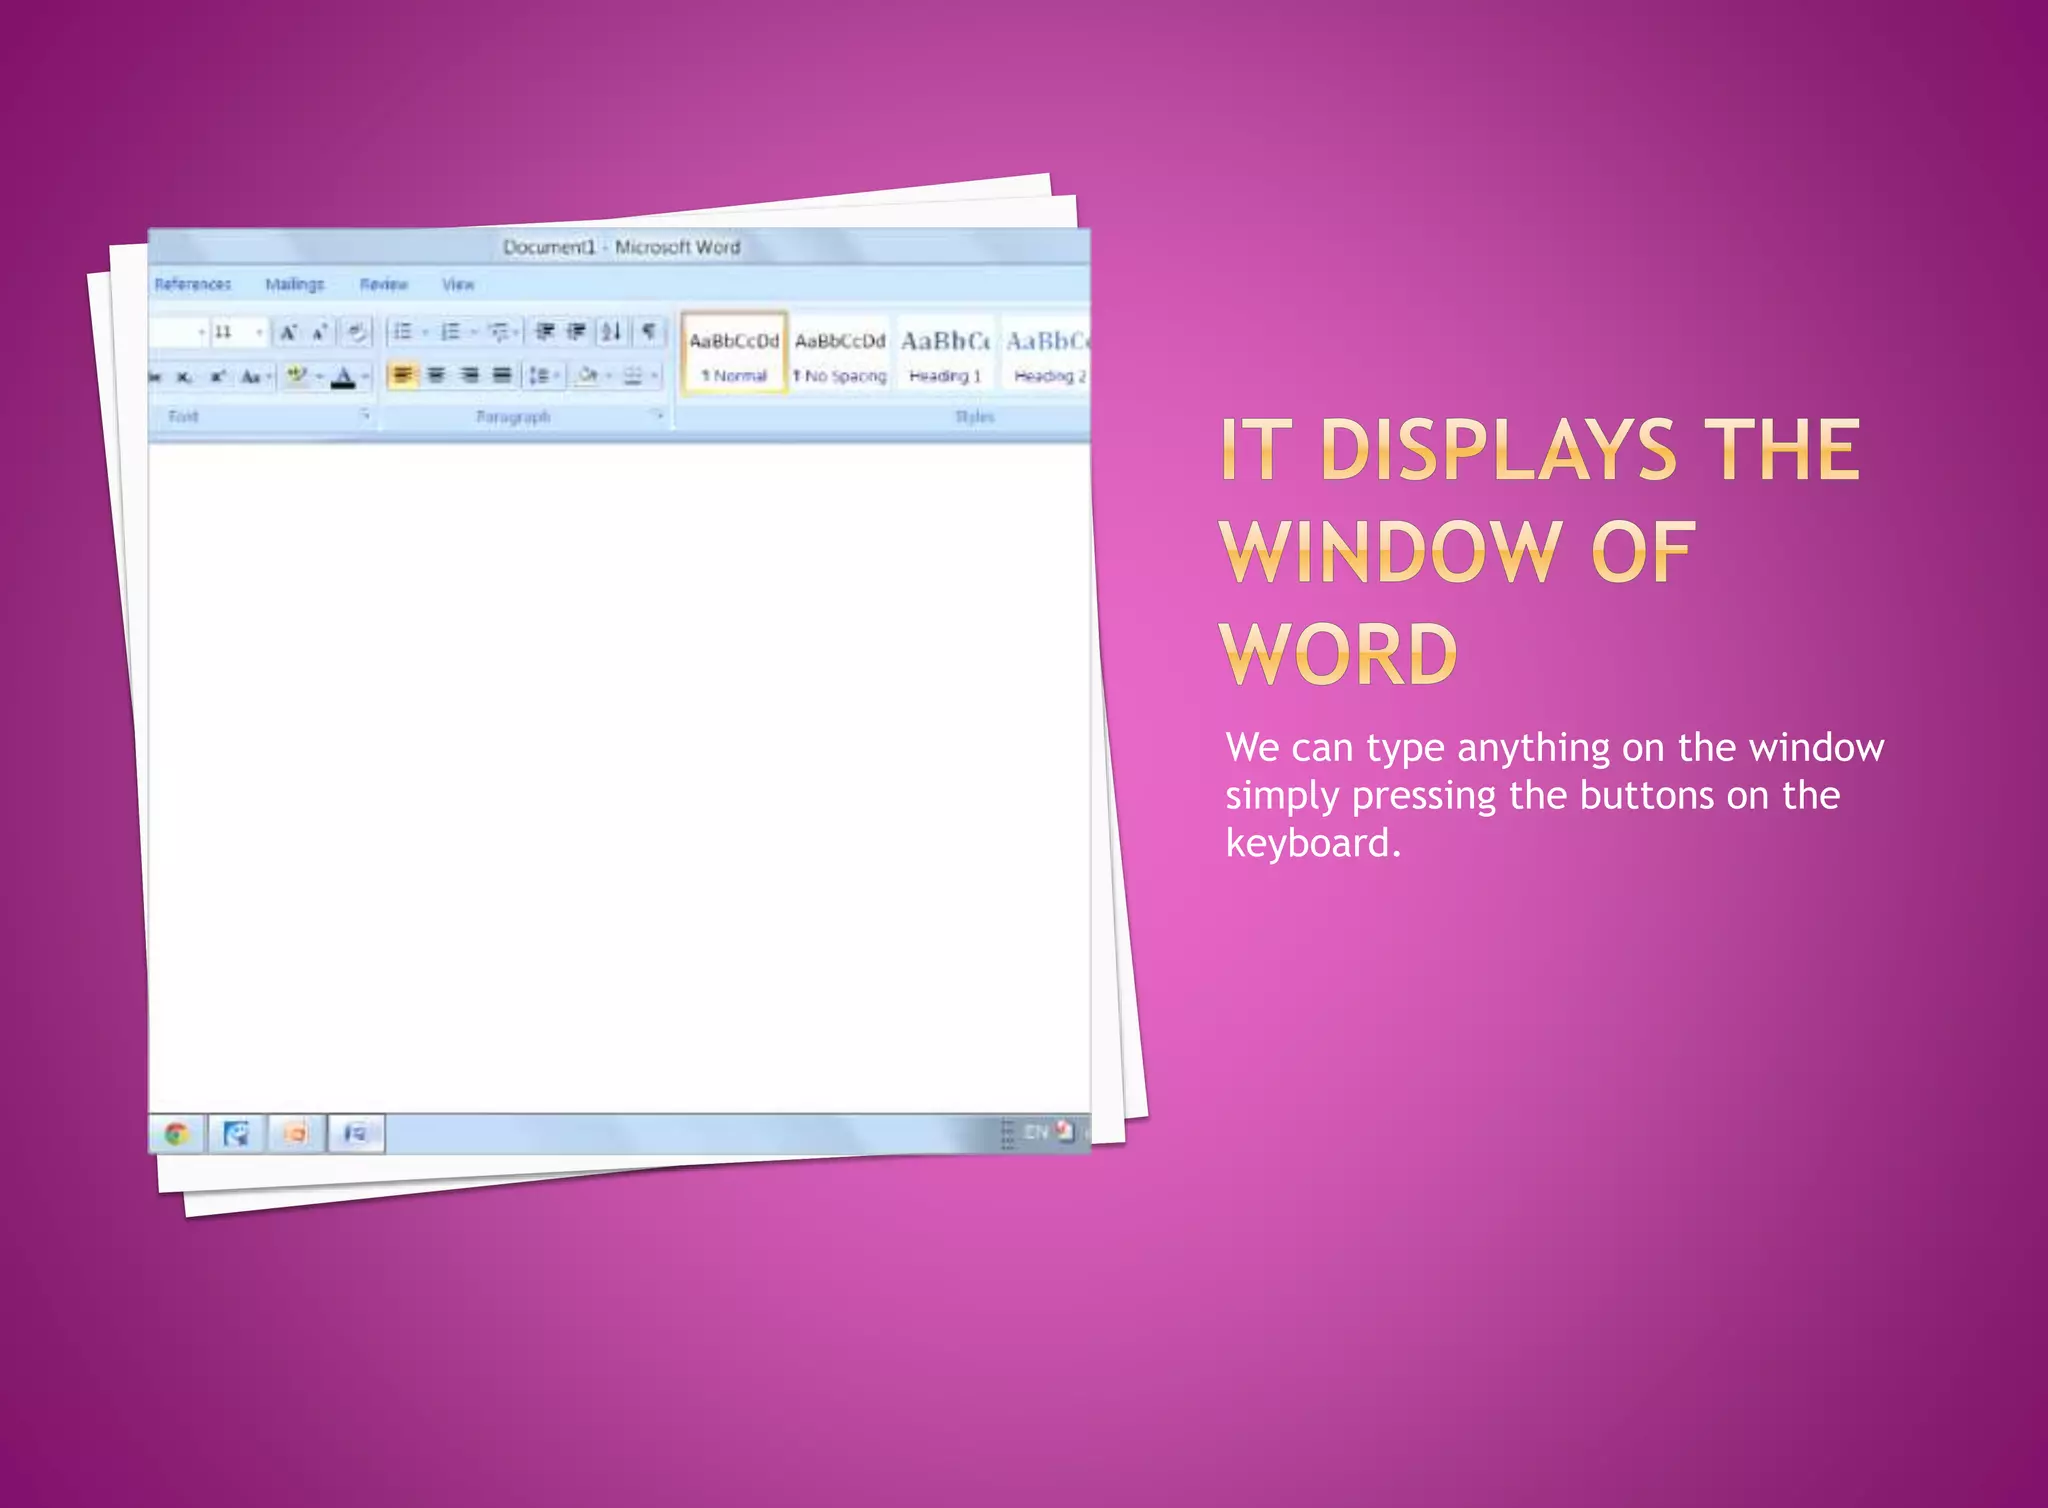
Task: Click the Increase Indent button
Action: point(577,331)
